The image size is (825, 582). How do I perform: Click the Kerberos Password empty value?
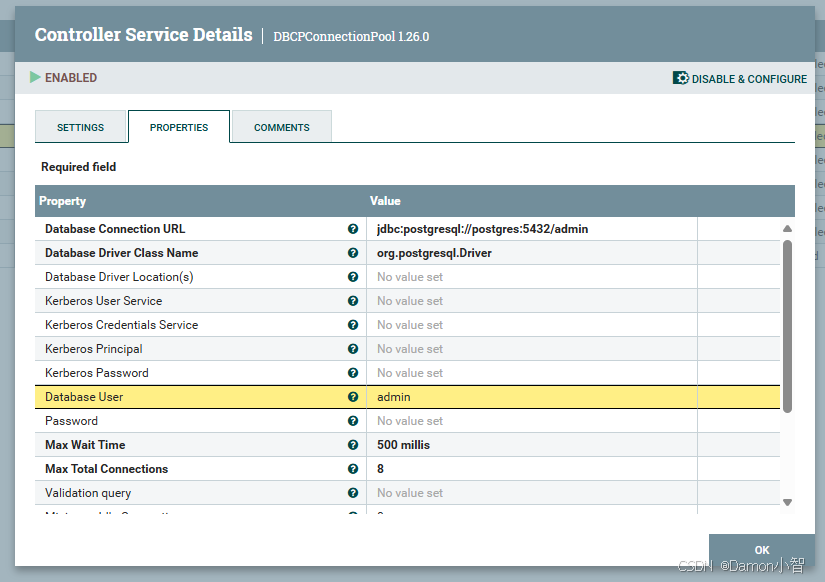(409, 373)
